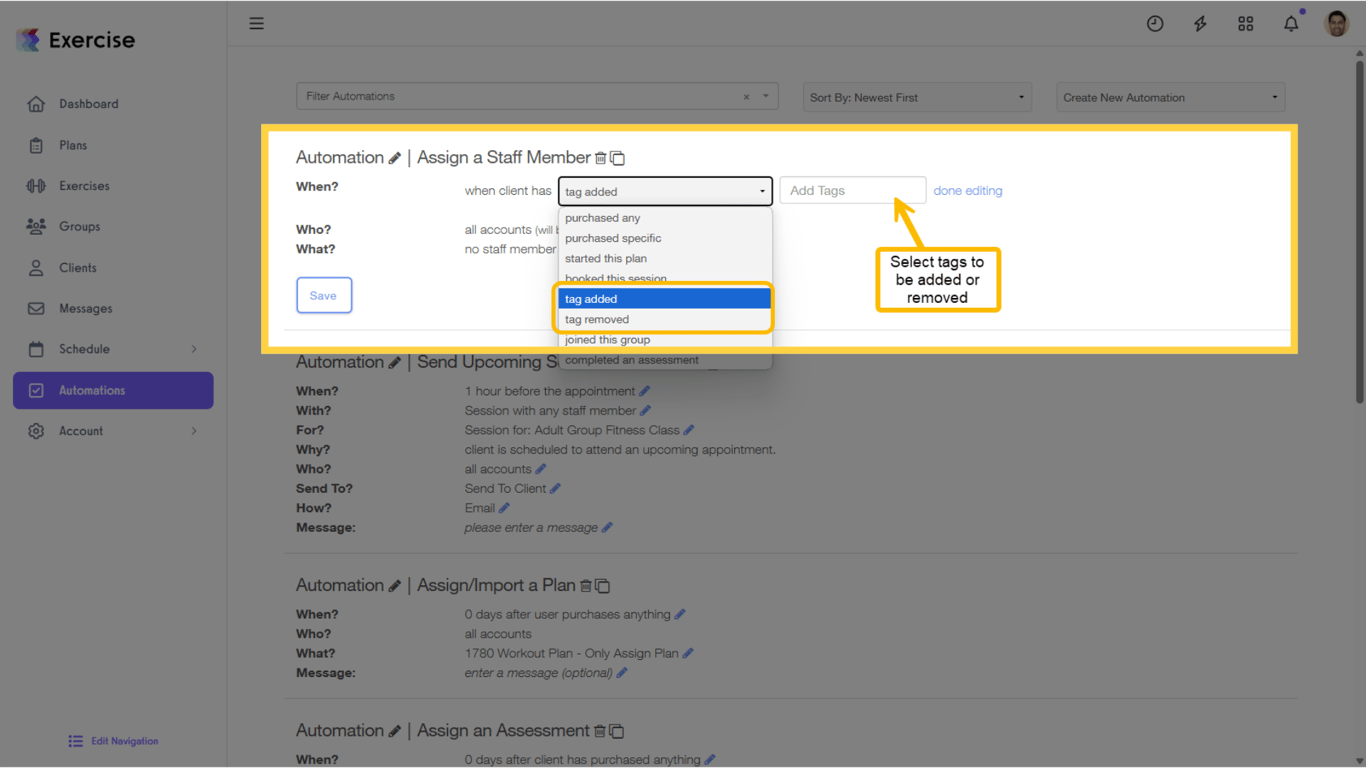Open notifications via the bell icon
This screenshot has height=768, width=1366.
click(1290, 22)
